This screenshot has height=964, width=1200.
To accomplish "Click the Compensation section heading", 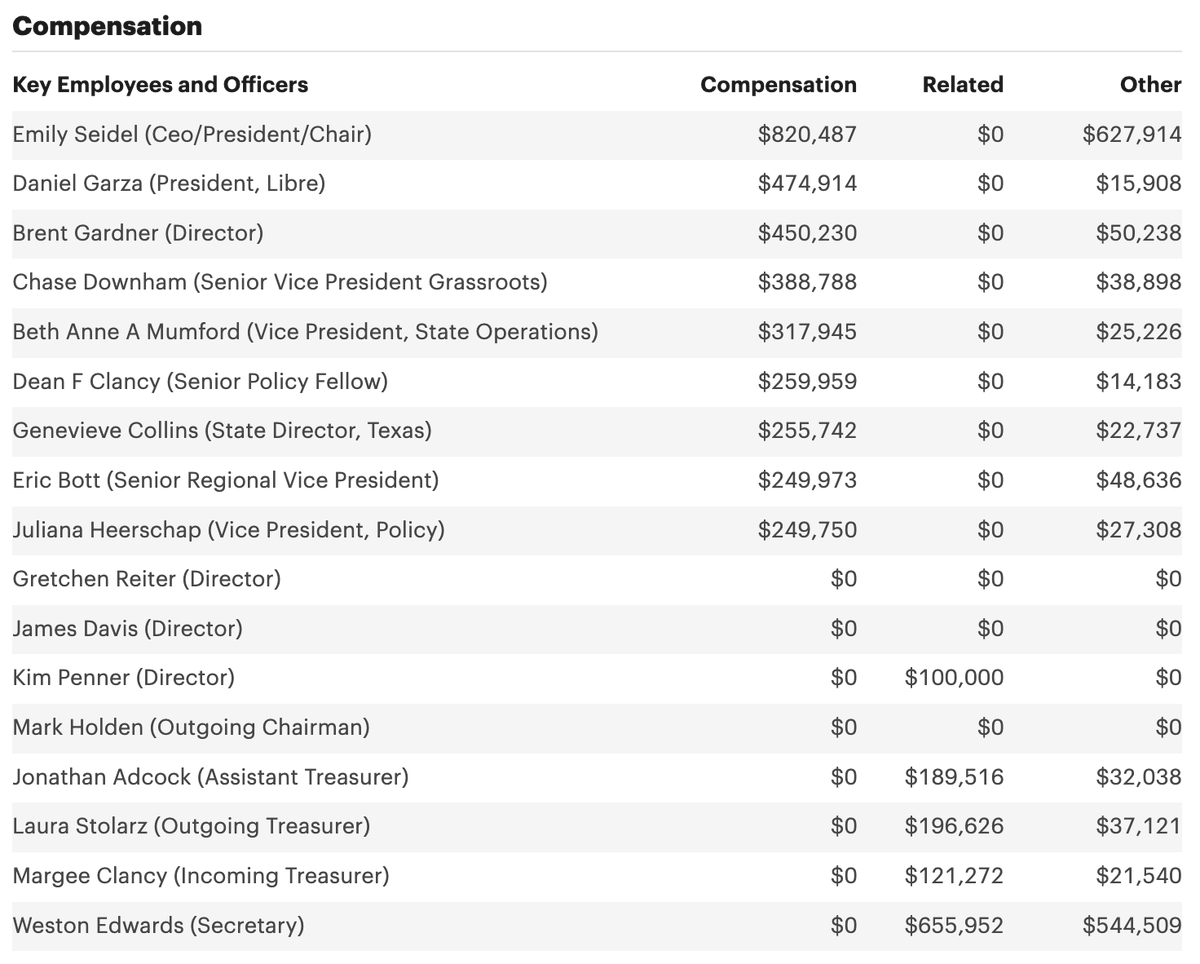I will pyautogui.click(x=107, y=26).
